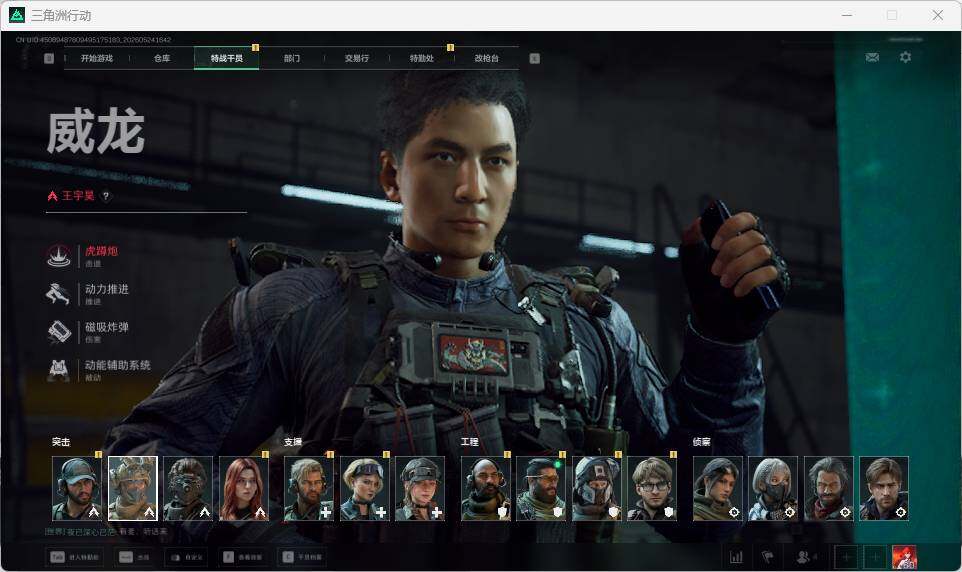Screen dimensions: 962x572
Task: Click the 虎蹲炮 skill name
Action: point(101,251)
